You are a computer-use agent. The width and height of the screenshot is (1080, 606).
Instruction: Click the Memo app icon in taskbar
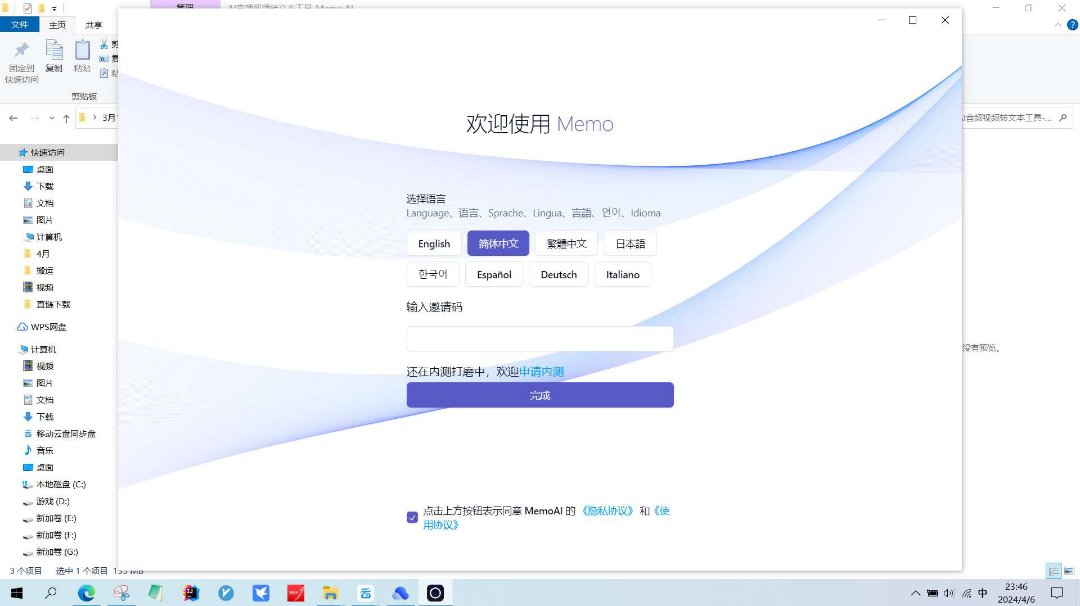click(x=435, y=593)
